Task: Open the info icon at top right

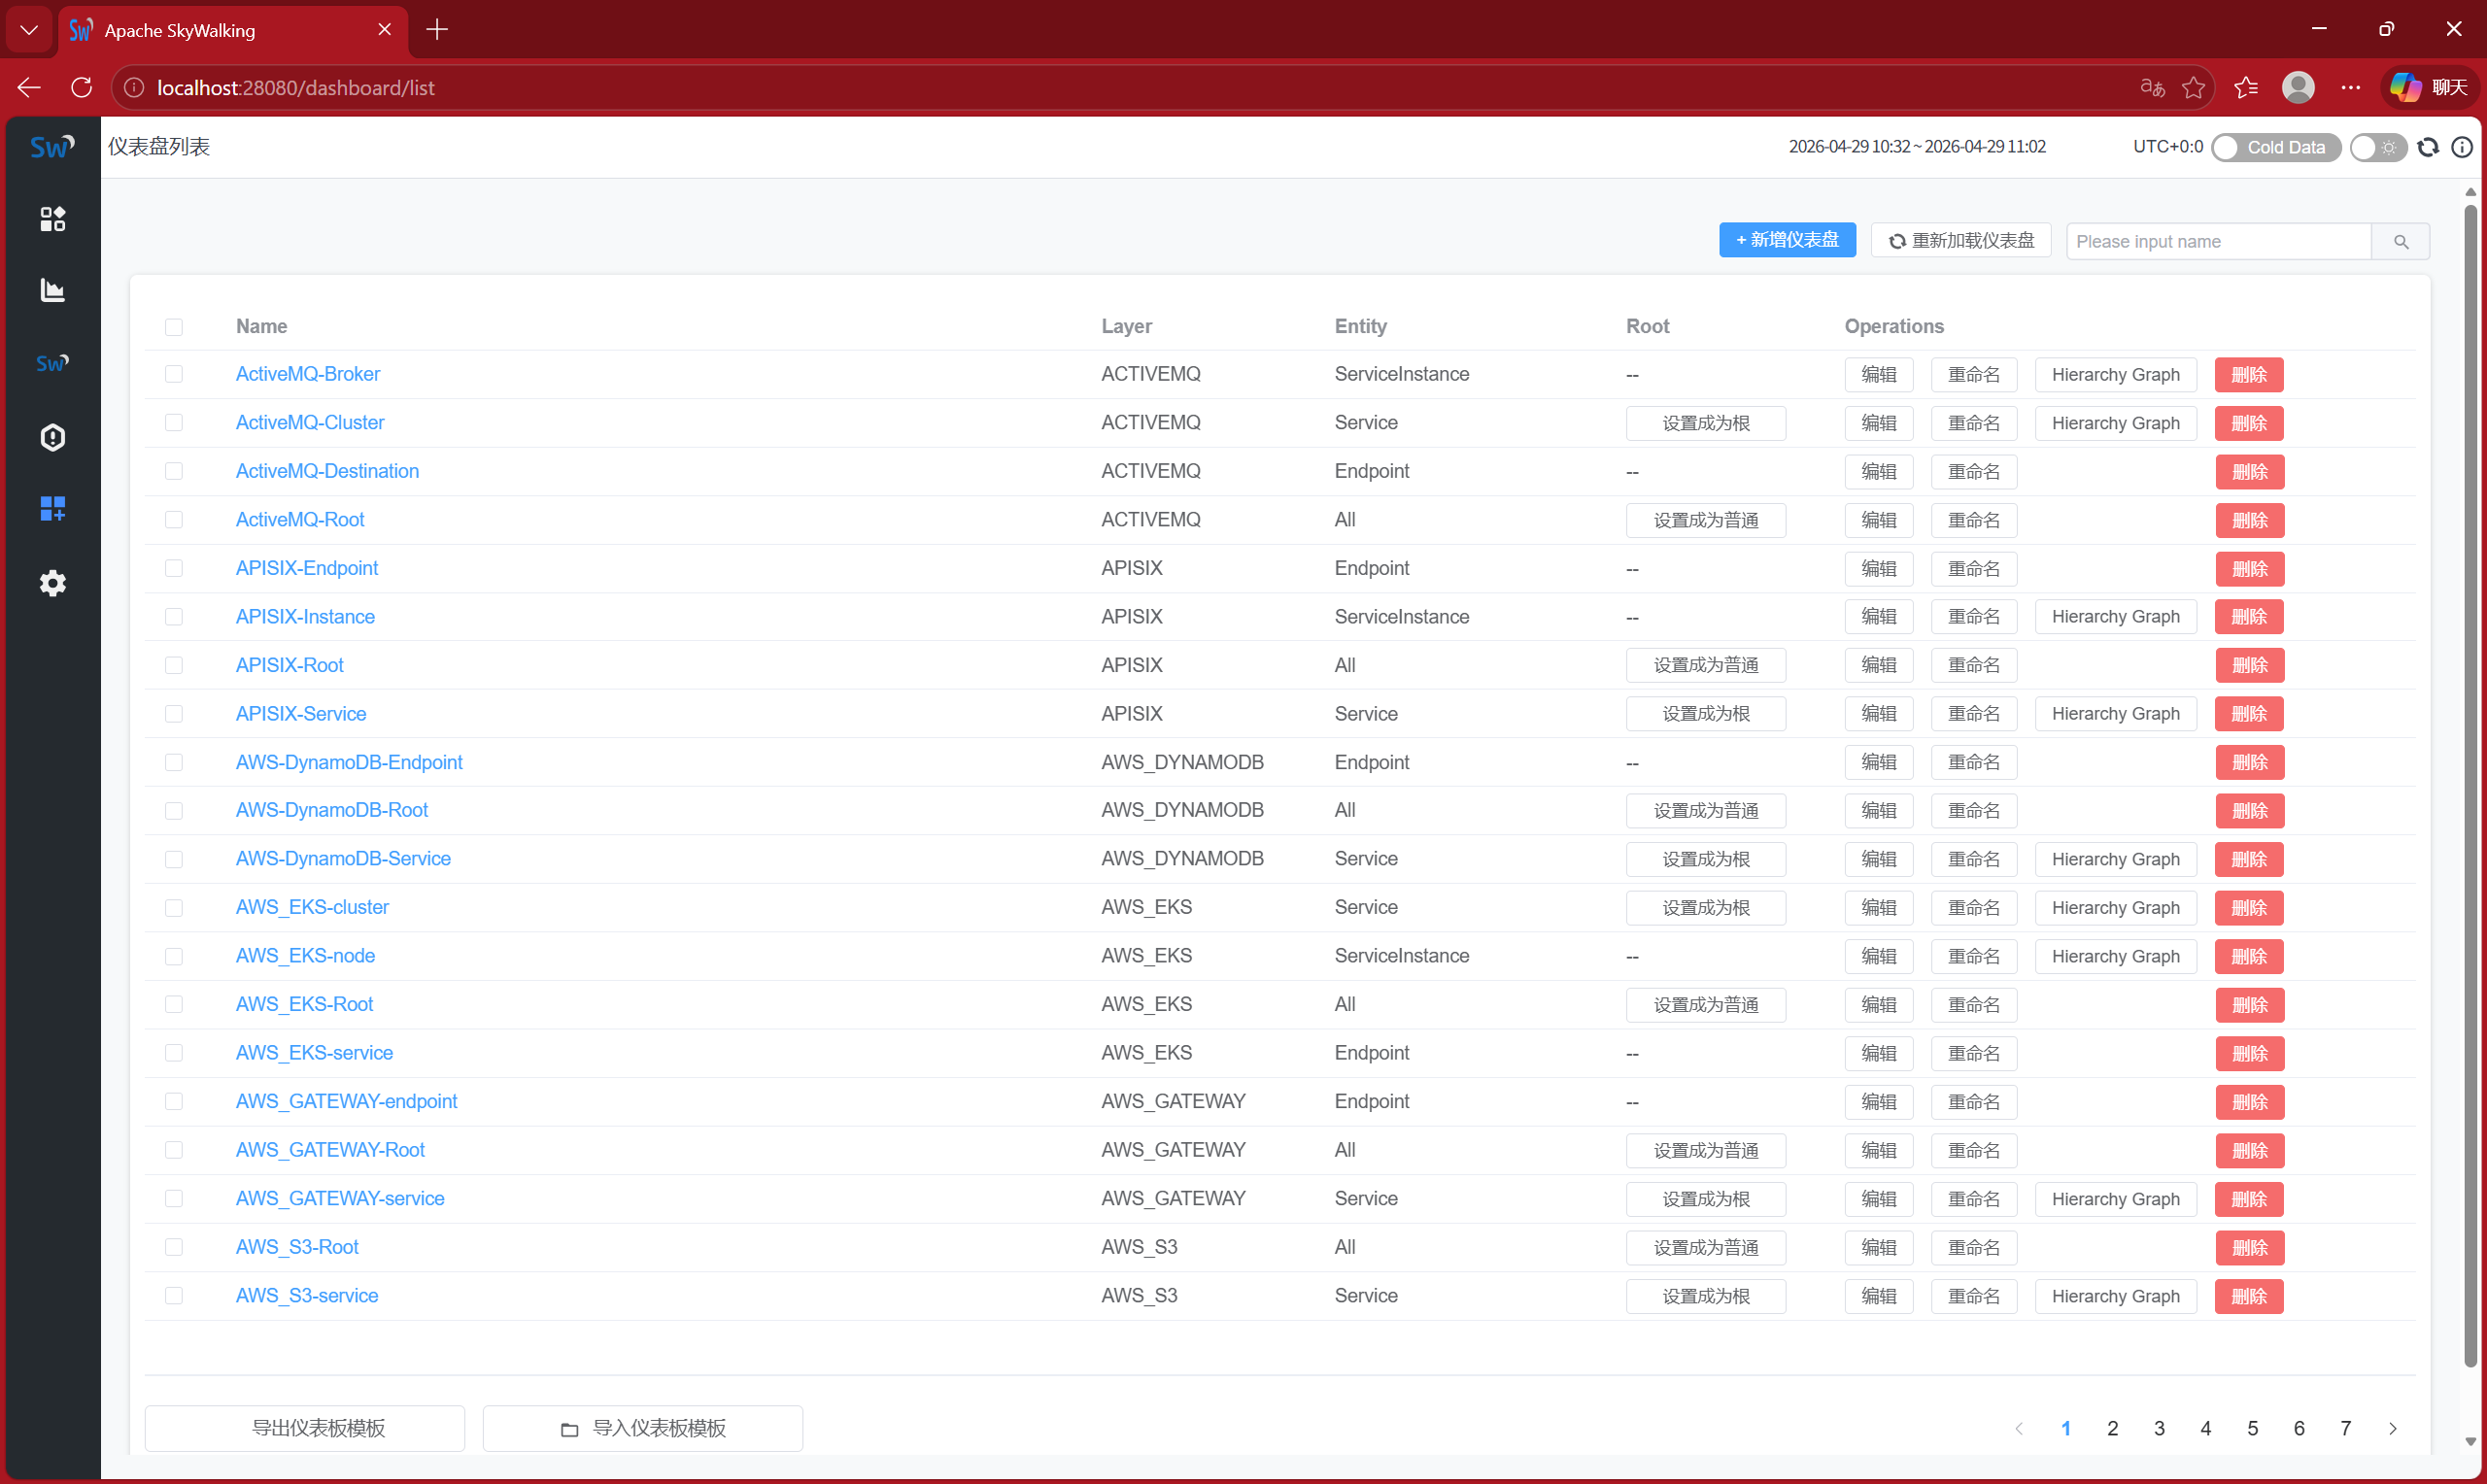Action: pos(2462,147)
